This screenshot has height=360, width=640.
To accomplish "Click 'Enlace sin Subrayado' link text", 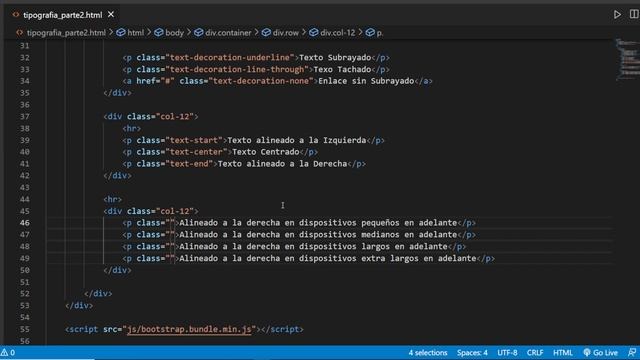I will (366, 81).
